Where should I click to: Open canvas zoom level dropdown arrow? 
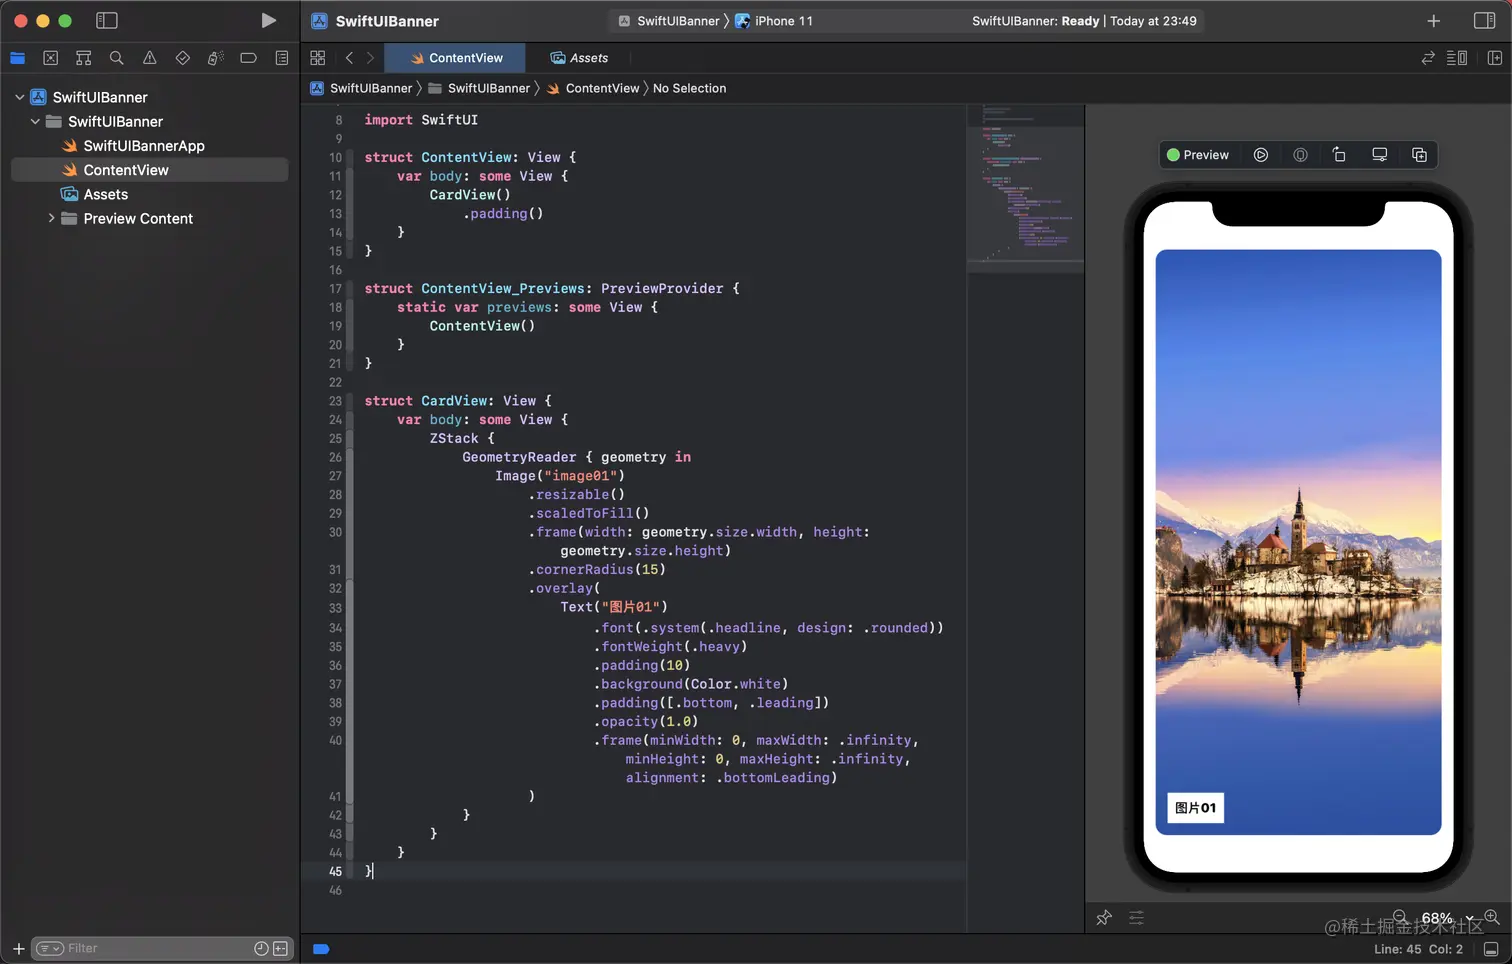pyautogui.click(x=1469, y=918)
